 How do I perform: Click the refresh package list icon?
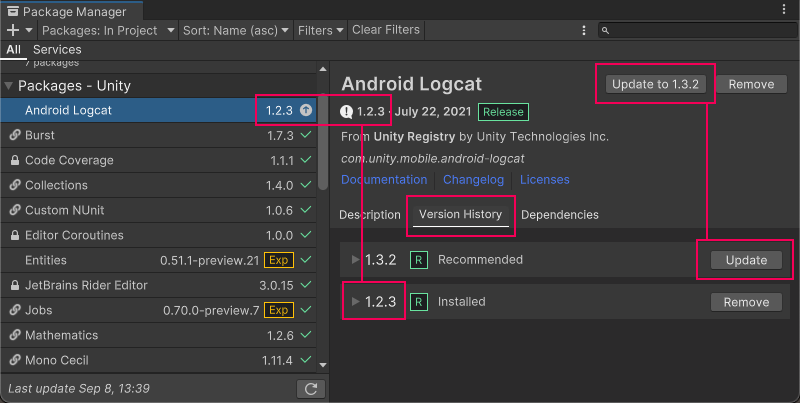click(x=311, y=388)
